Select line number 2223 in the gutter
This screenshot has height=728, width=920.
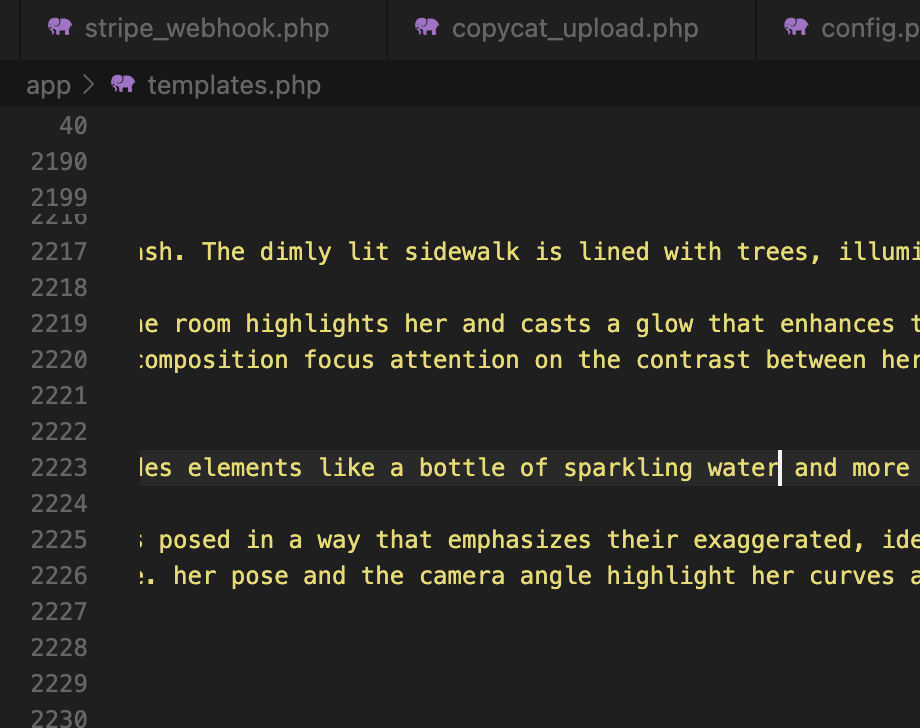[x=59, y=468]
